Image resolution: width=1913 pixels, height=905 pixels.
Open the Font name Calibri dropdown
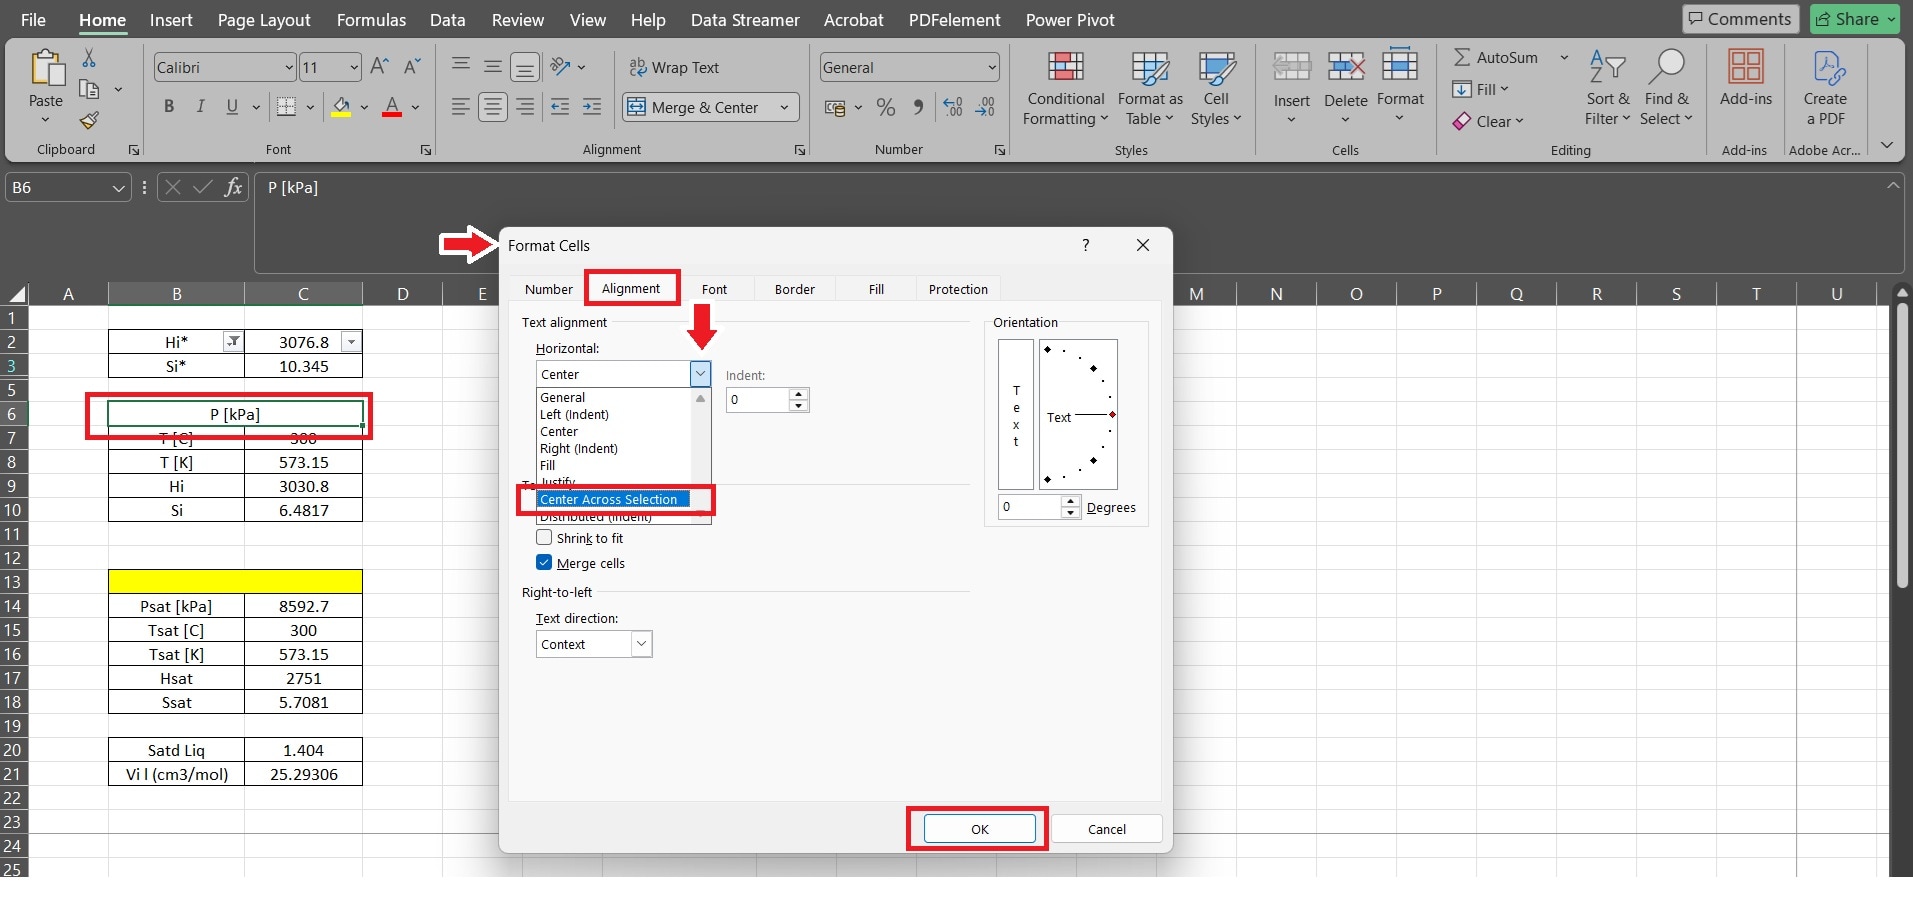289,67
